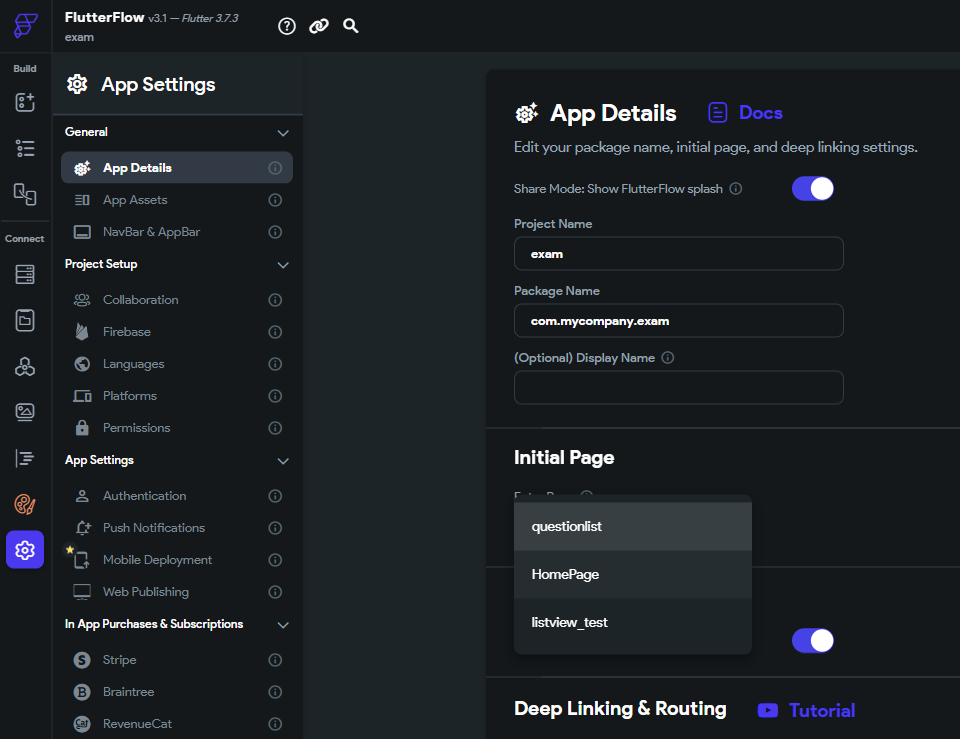Show info for Authentication row

pos(276,496)
